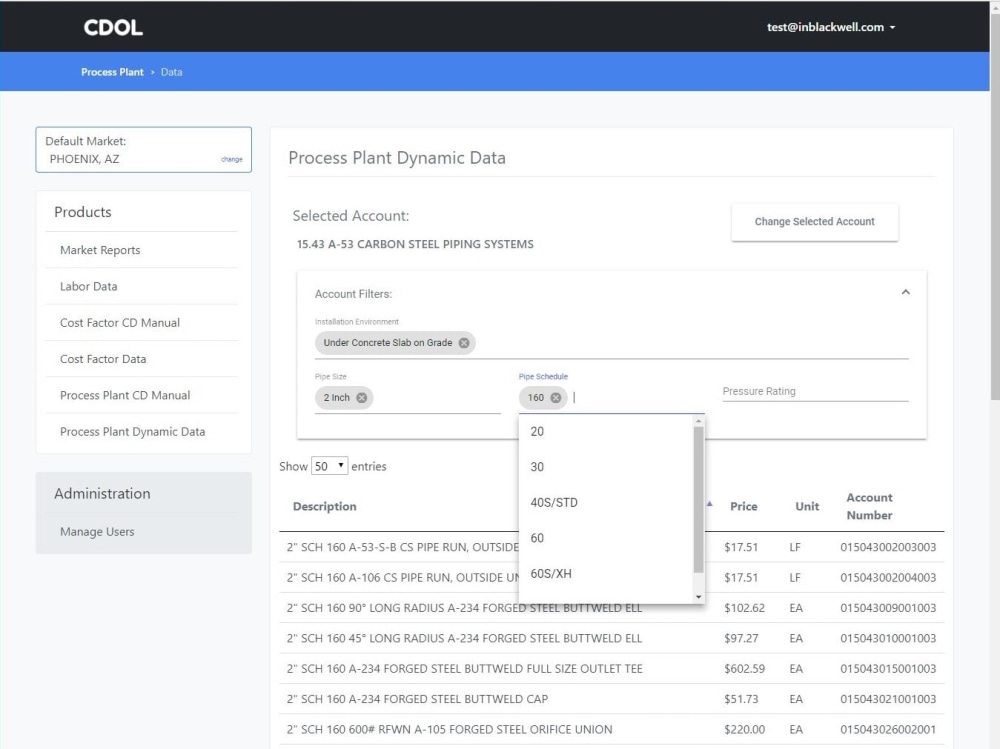Open the account menu caret beside test@inblackwell.com
This screenshot has height=749, width=1000.
(893, 27)
